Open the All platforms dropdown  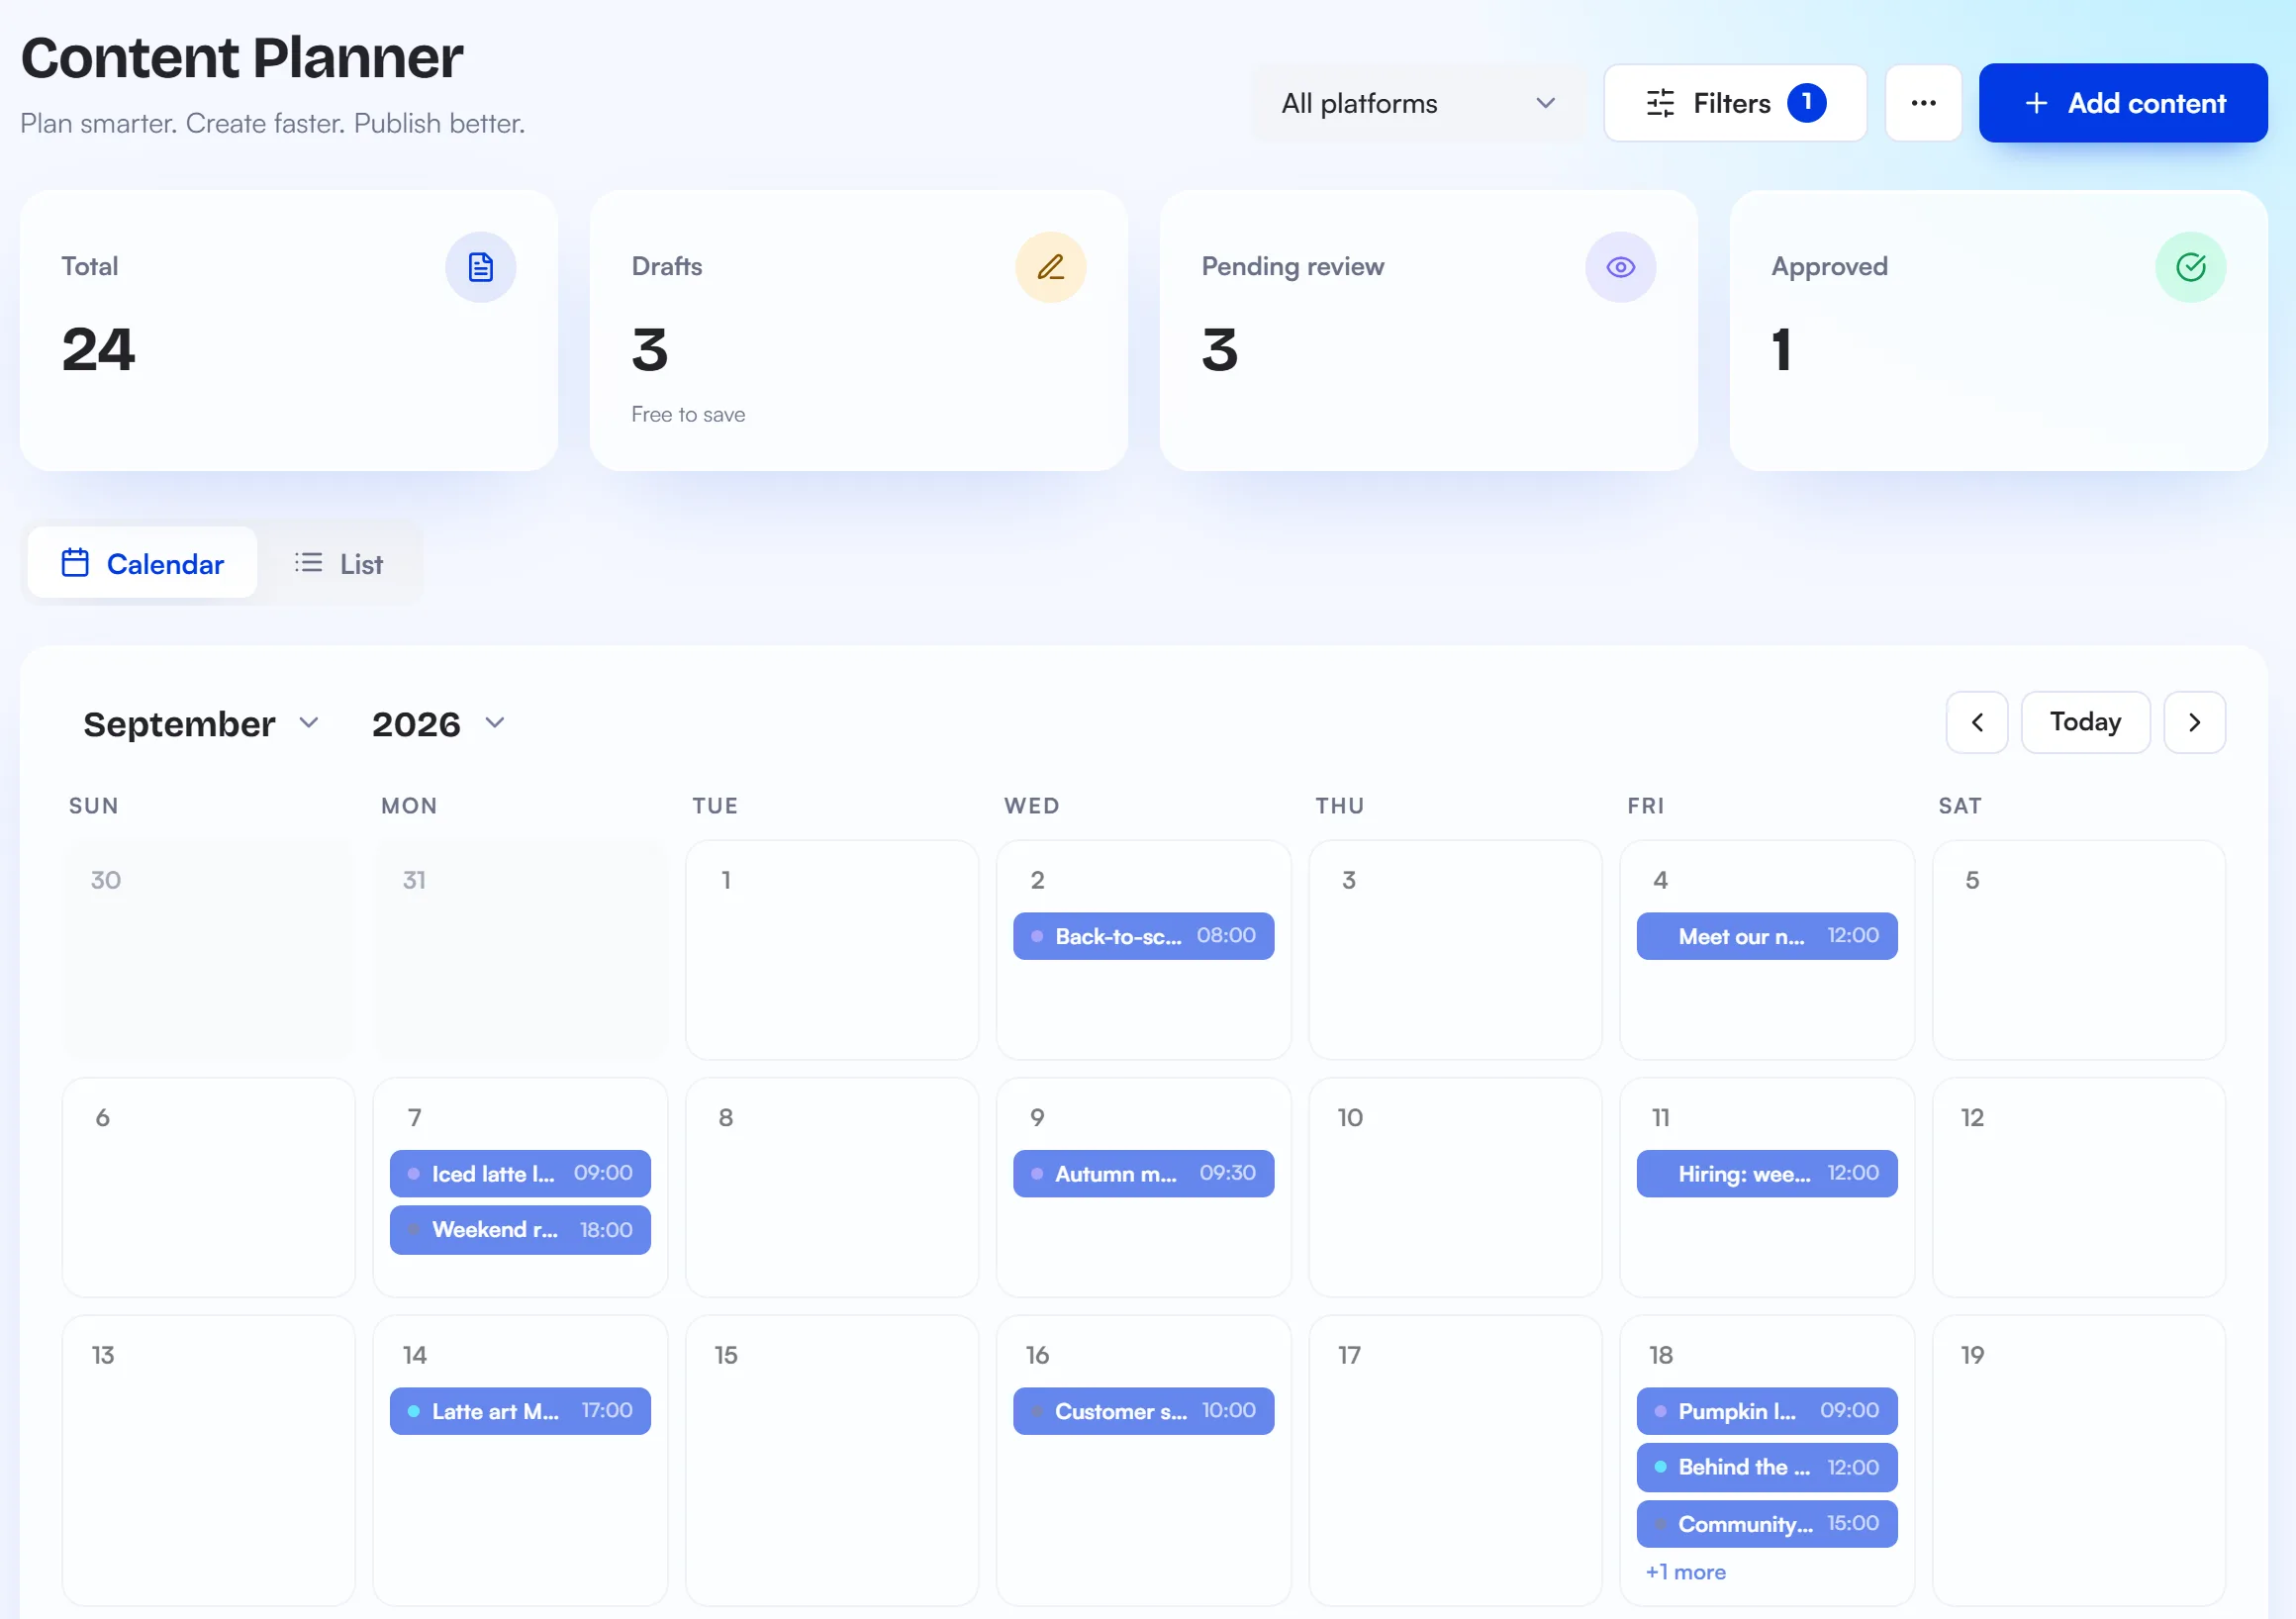(x=1418, y=103)
